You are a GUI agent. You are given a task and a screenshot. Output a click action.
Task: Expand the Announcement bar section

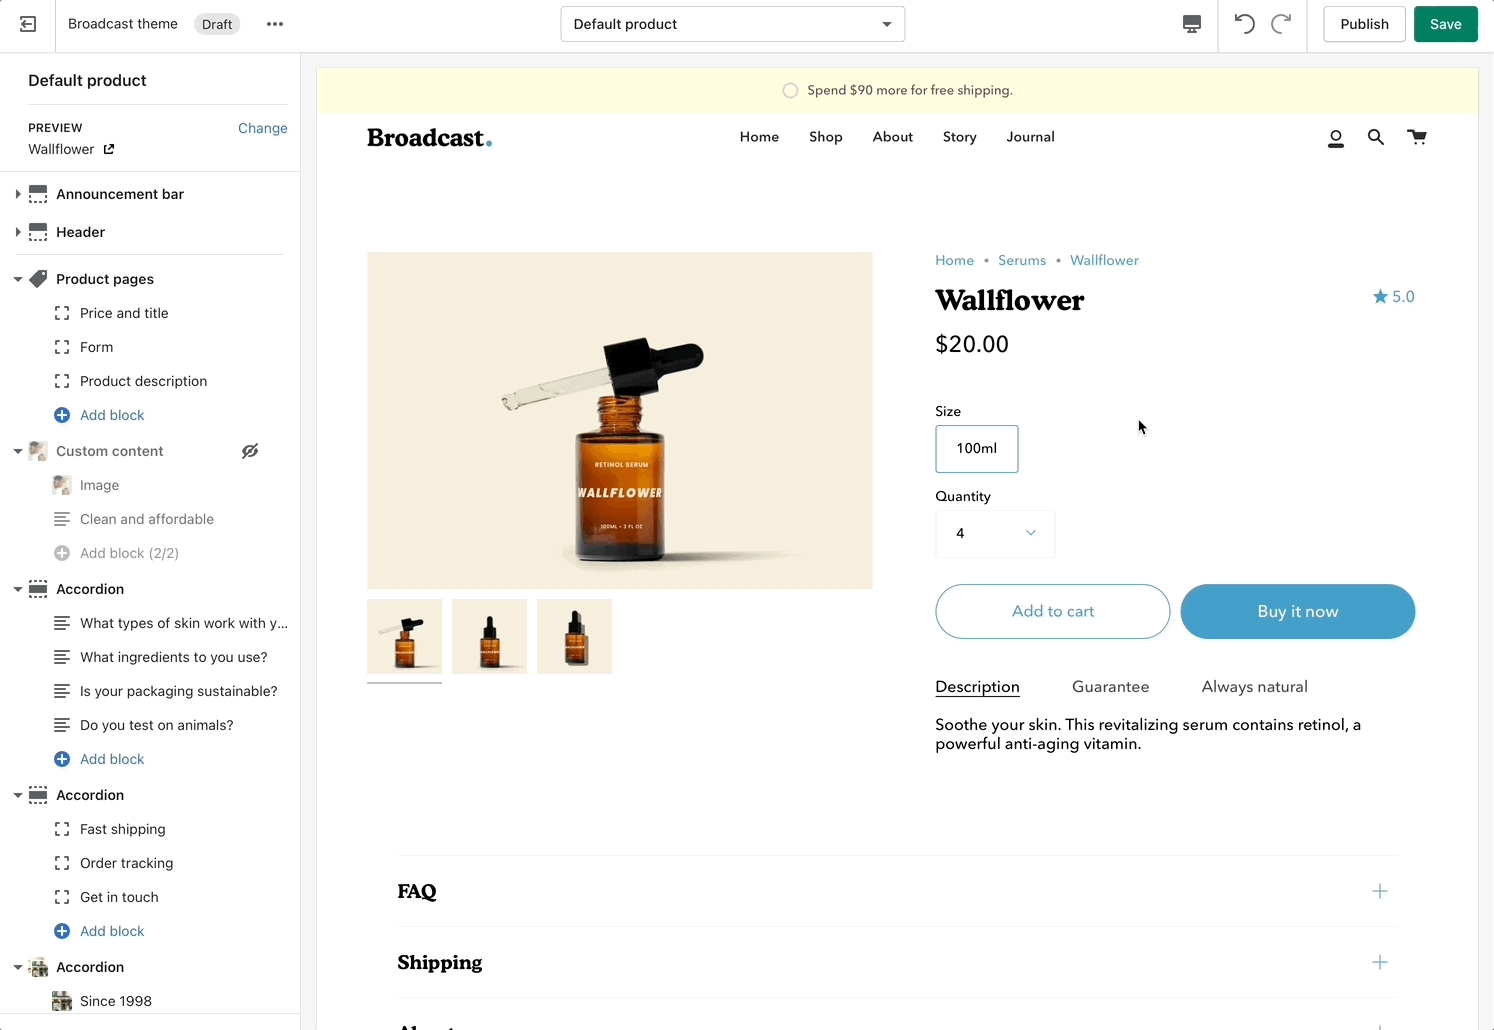point(18,194)
